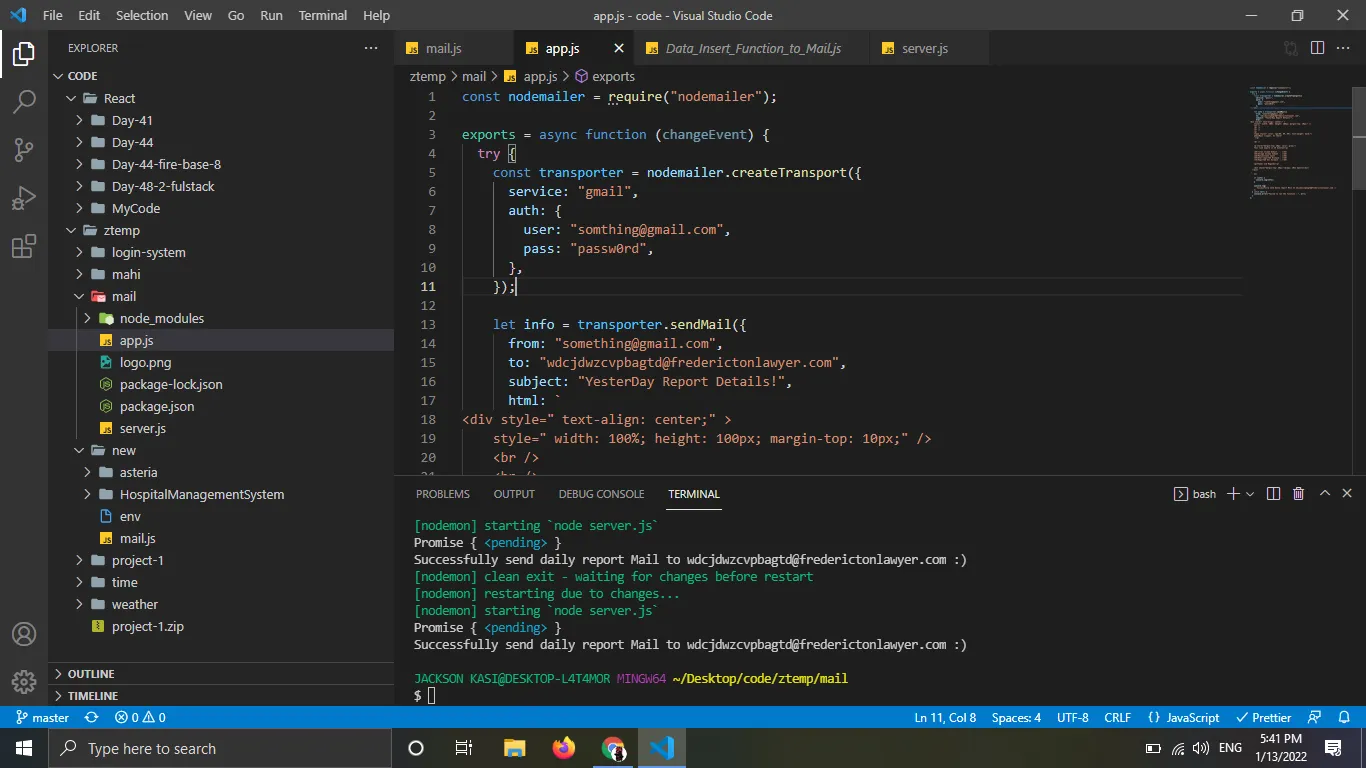The image size is (1366, 768).
Task: Split the terminal panel
Action: tap(1273, 494)
